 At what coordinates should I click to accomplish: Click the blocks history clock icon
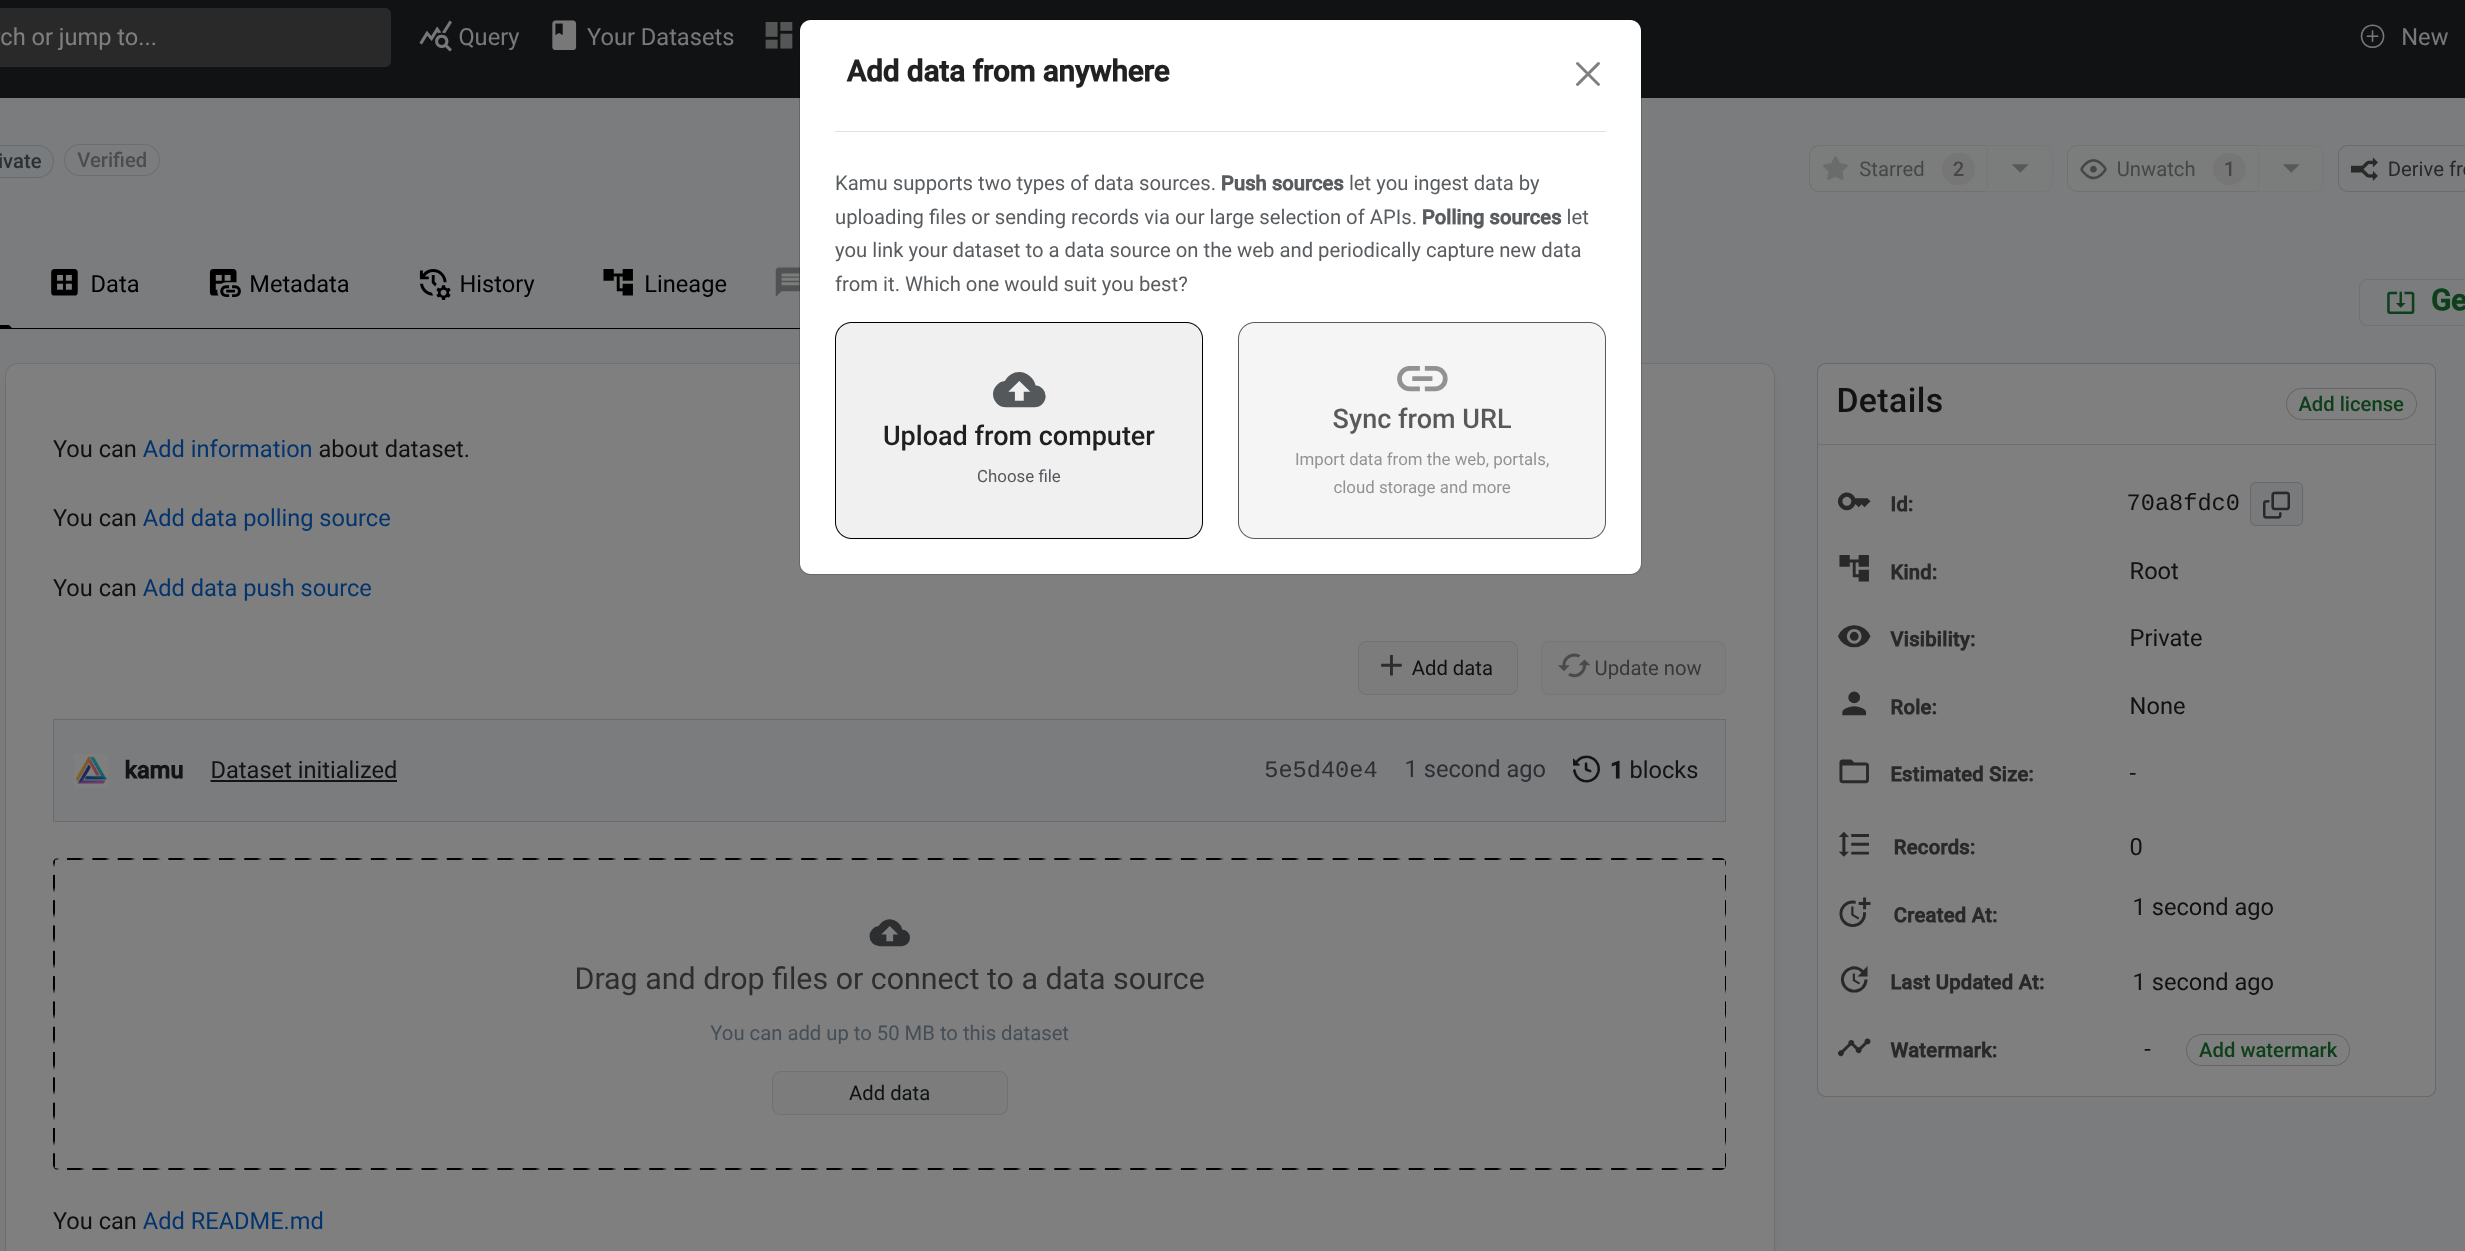[x=1586, y=769]
